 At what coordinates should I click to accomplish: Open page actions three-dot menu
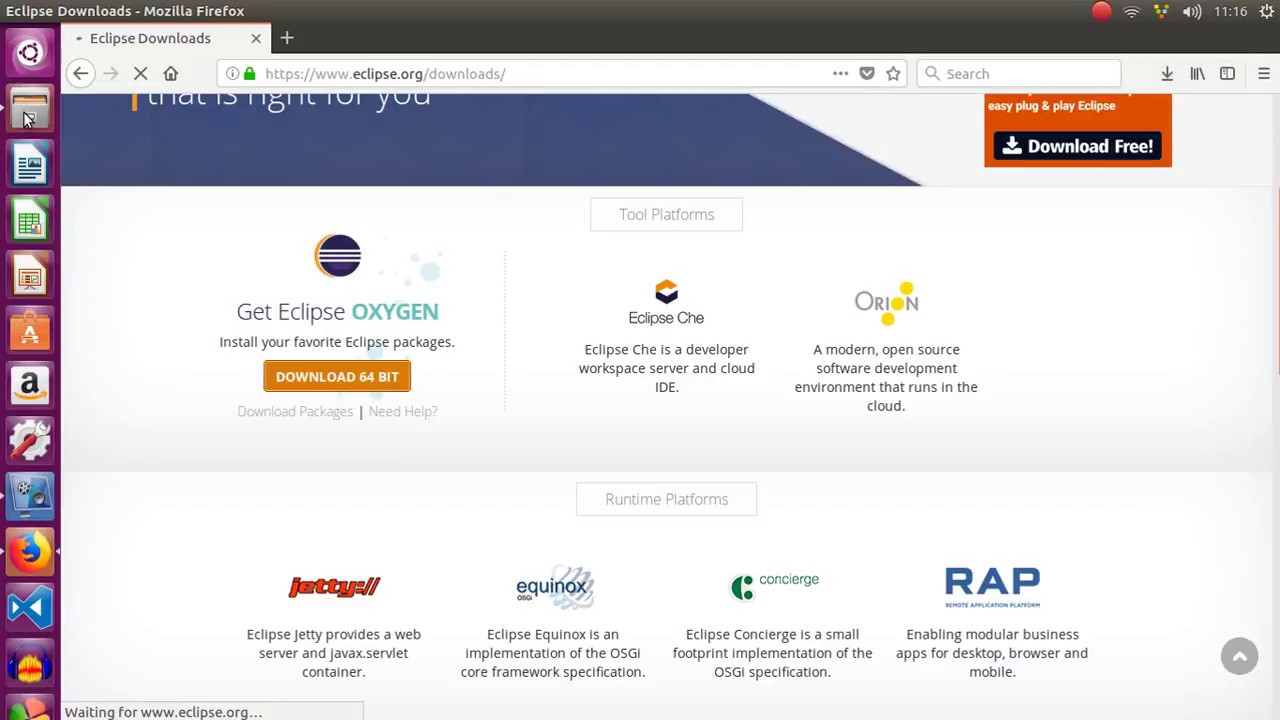840,74
